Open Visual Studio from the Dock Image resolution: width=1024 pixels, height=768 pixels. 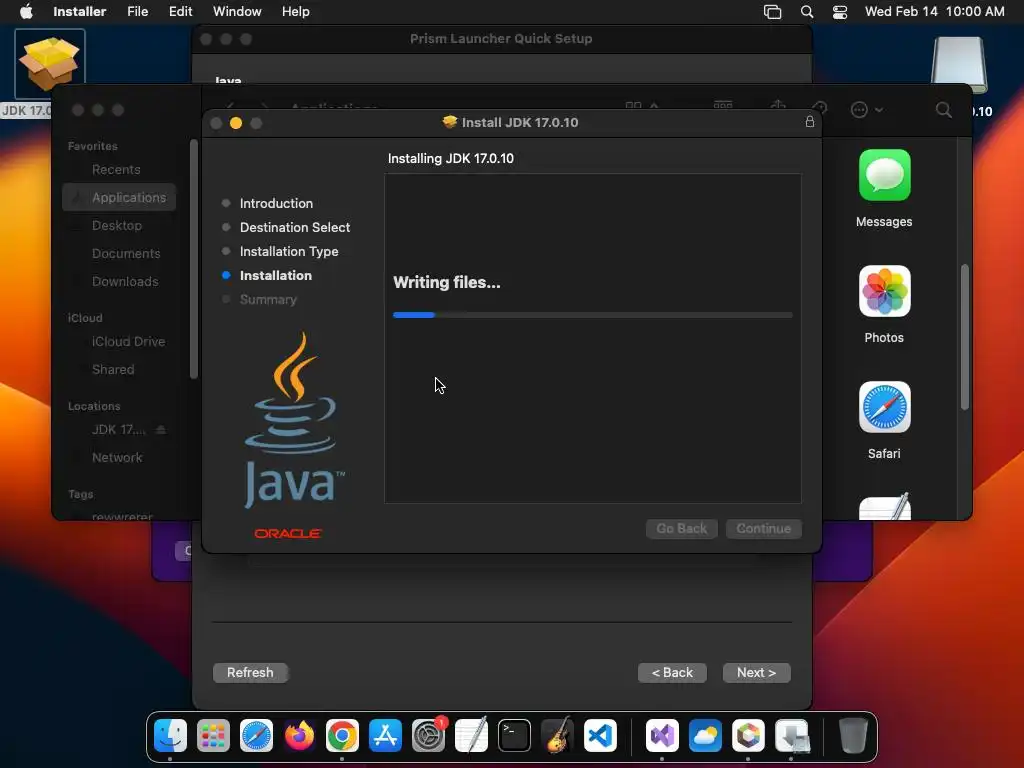point(662,735)
